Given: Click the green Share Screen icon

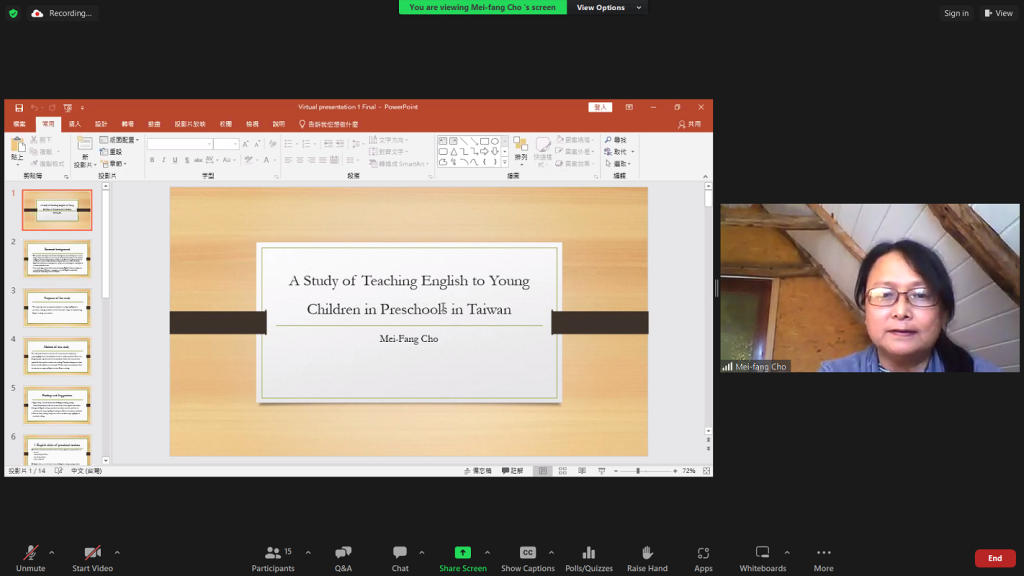Looking at the screenshot, I should tap(462, 553).
